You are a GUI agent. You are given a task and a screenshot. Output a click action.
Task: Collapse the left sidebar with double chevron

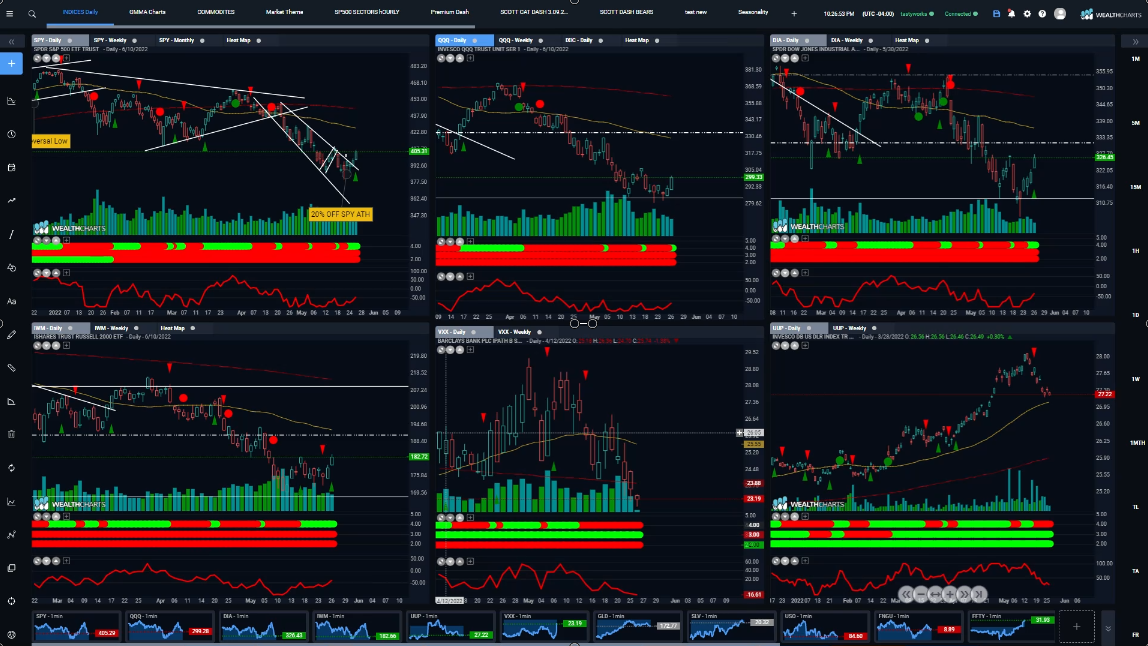(12, 42)
